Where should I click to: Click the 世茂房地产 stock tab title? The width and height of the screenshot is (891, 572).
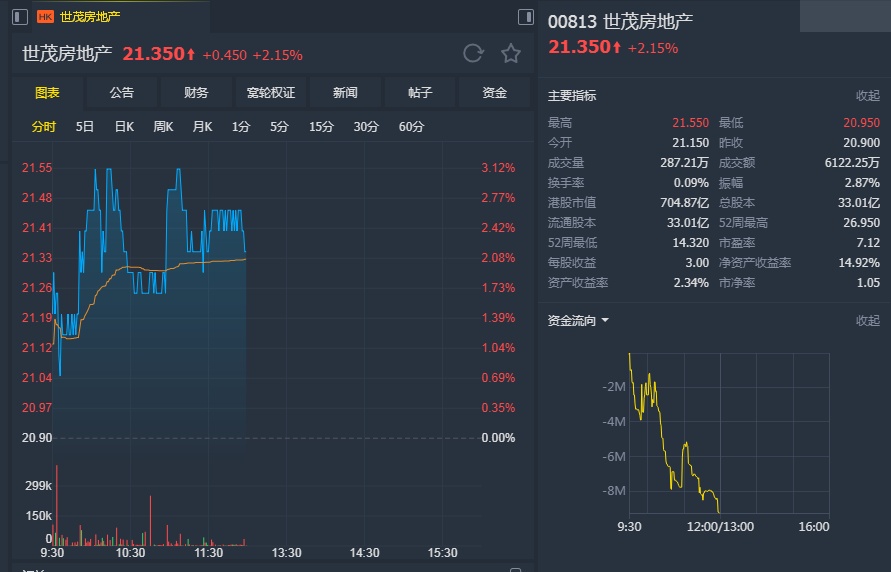pyautogui.click(x=90, y=17)
